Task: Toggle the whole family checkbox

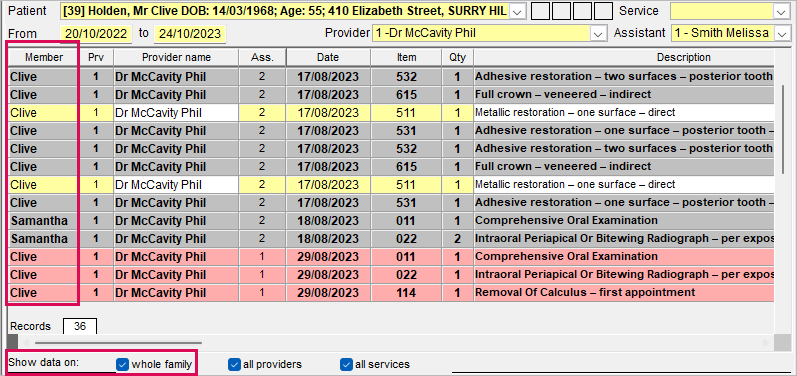Action: [122, 364]
